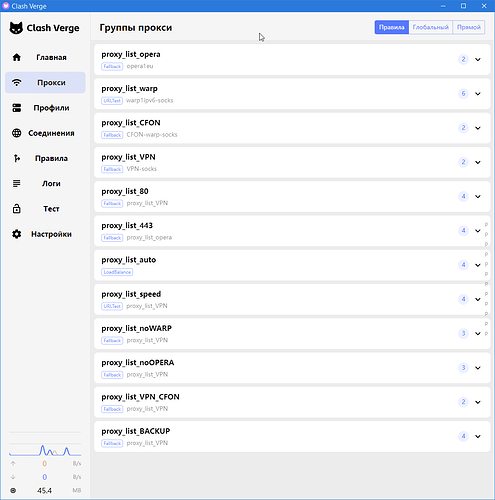
Task: Click the Clash Verge cat logo
Action: [x=16, y=28]
